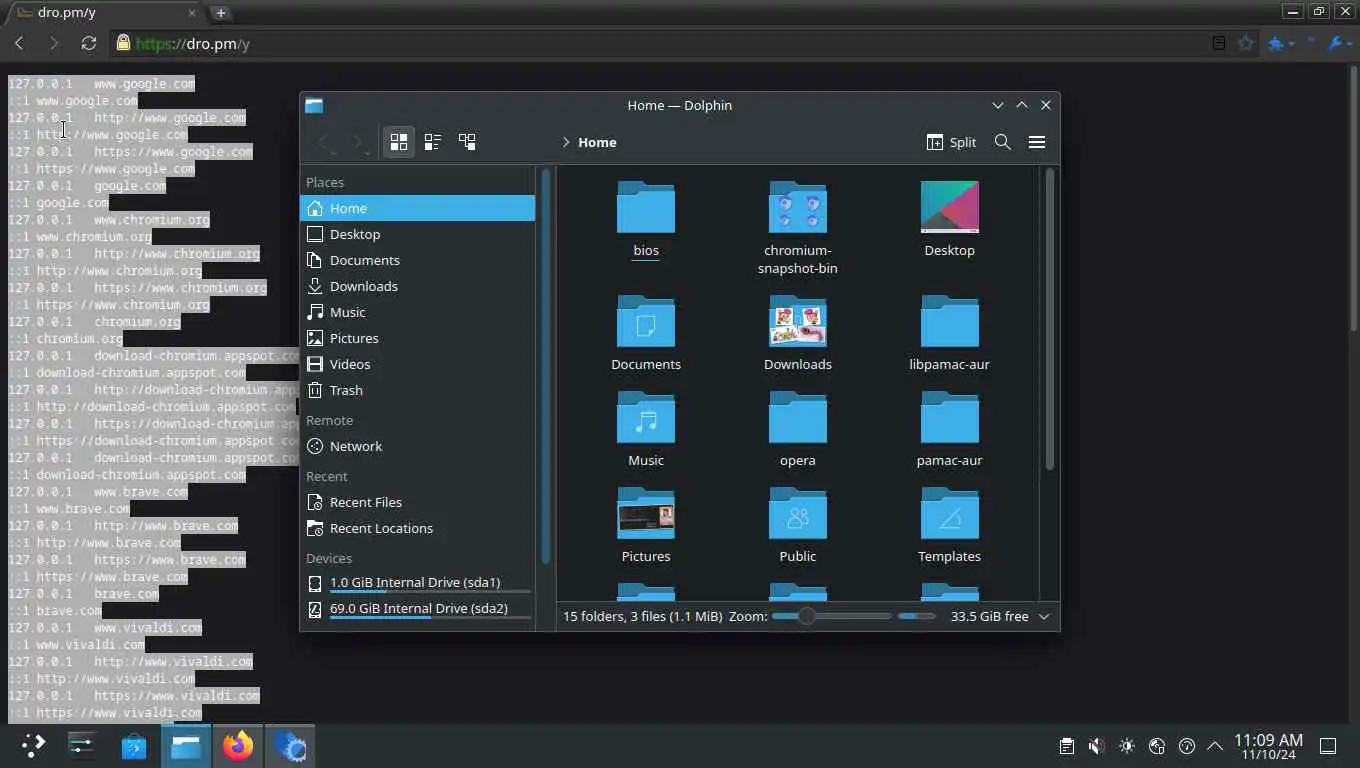This screenshot has width=1360, height=768.
Task: Click Dolphin file view vertical scrollbar
Action: 1049,320
